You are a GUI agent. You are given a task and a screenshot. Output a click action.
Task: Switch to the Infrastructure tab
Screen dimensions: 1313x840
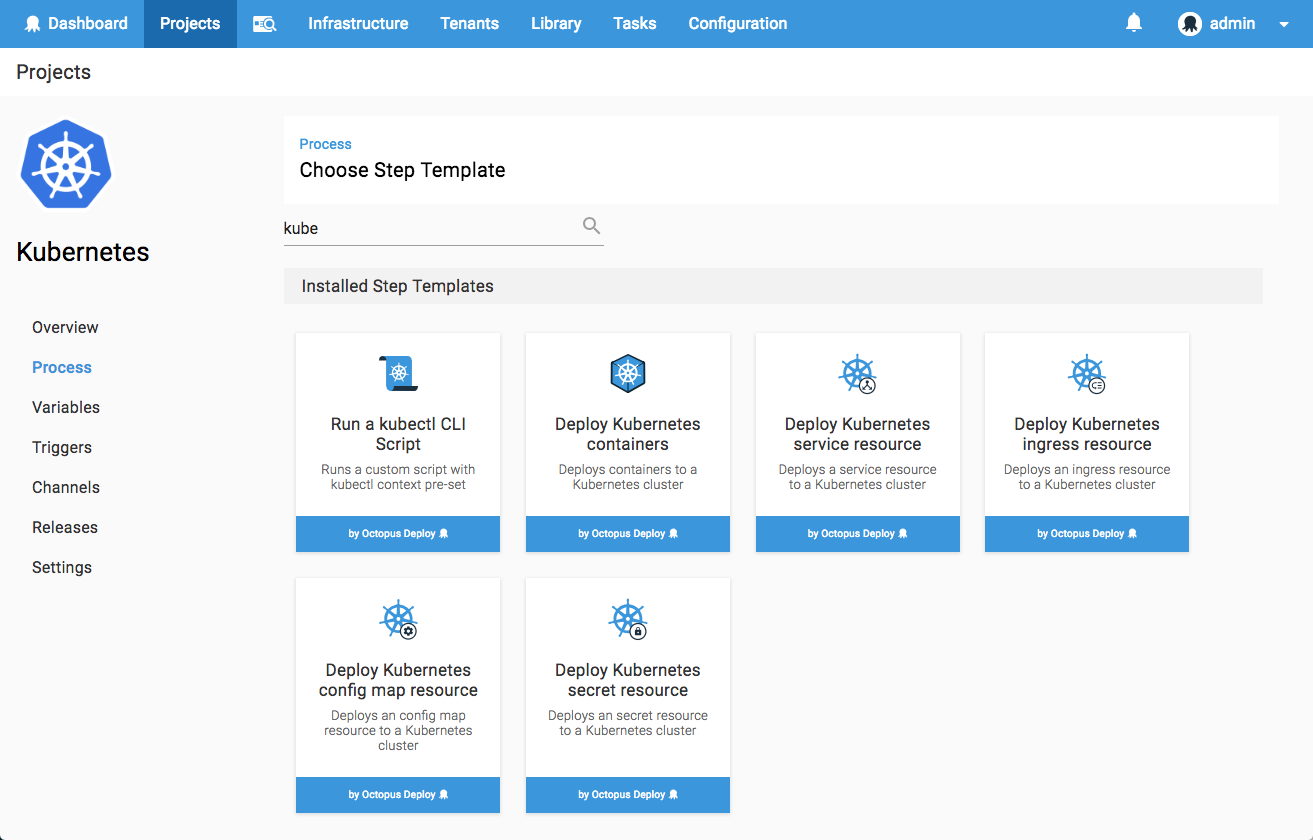coord(357,23)
